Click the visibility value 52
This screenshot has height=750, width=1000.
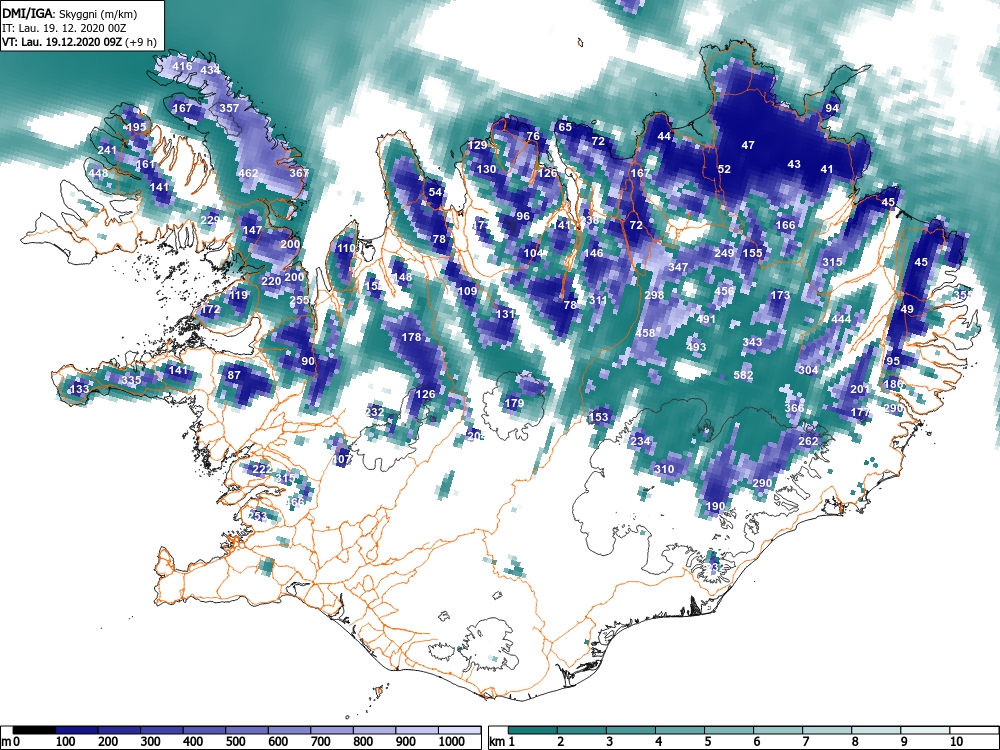[x=724, y=169]
